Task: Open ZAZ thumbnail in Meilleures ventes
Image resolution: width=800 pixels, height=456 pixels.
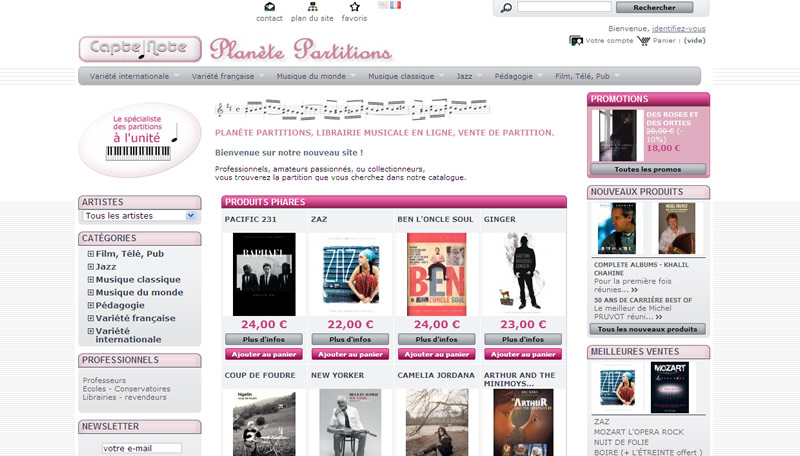Action: (x=617, y=388)
